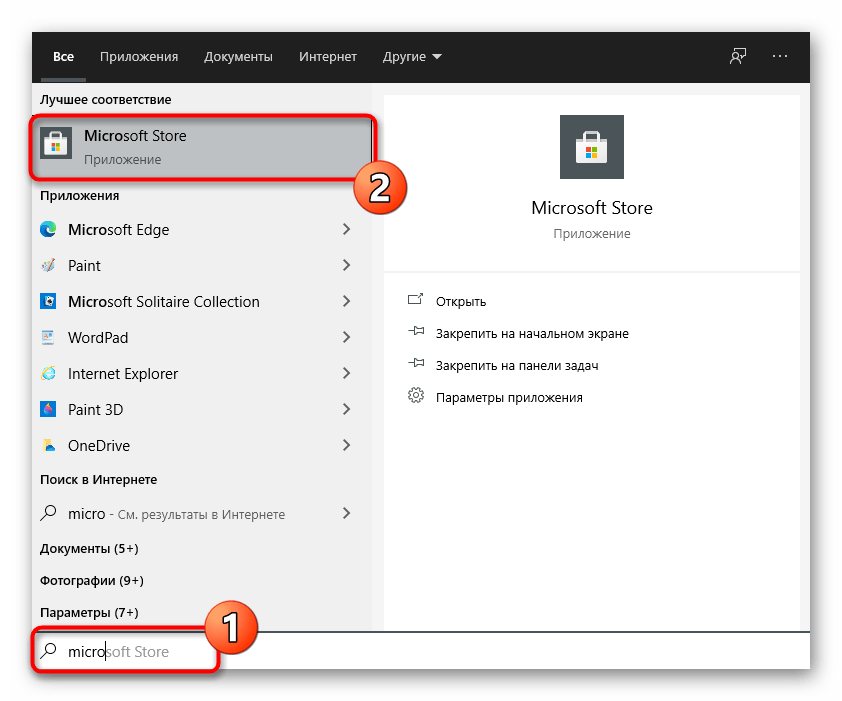Click the Microsoft Solitaire Collection icon
Screen dimensions: 842x701
(48, 302)
